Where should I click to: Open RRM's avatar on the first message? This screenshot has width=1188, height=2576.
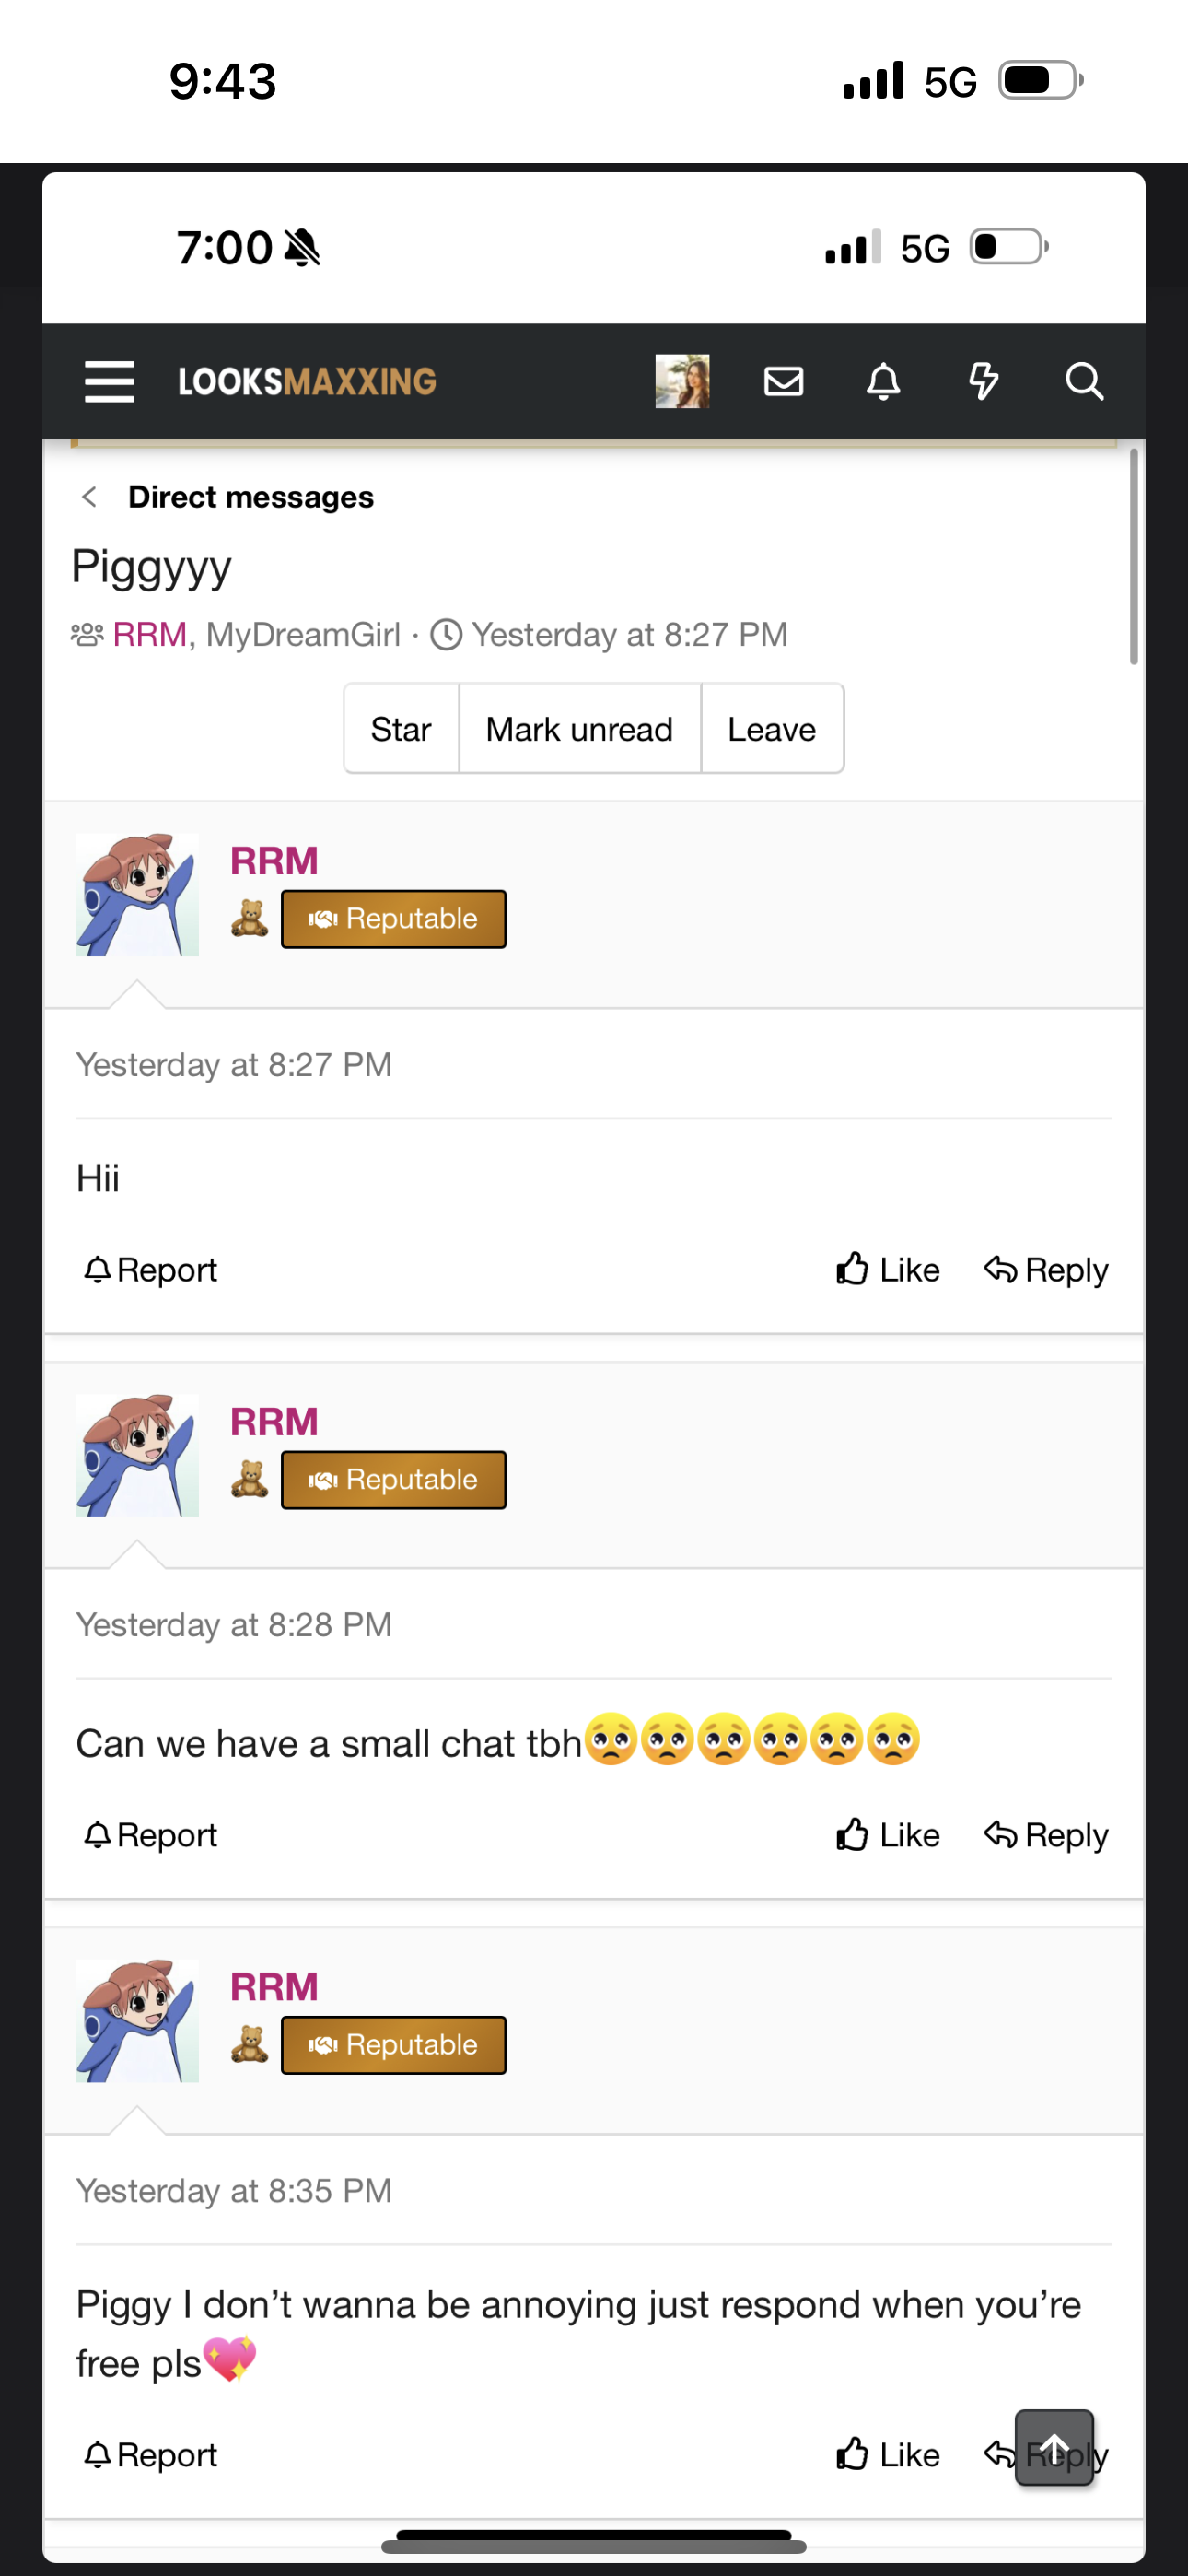(x=137, y=895)
